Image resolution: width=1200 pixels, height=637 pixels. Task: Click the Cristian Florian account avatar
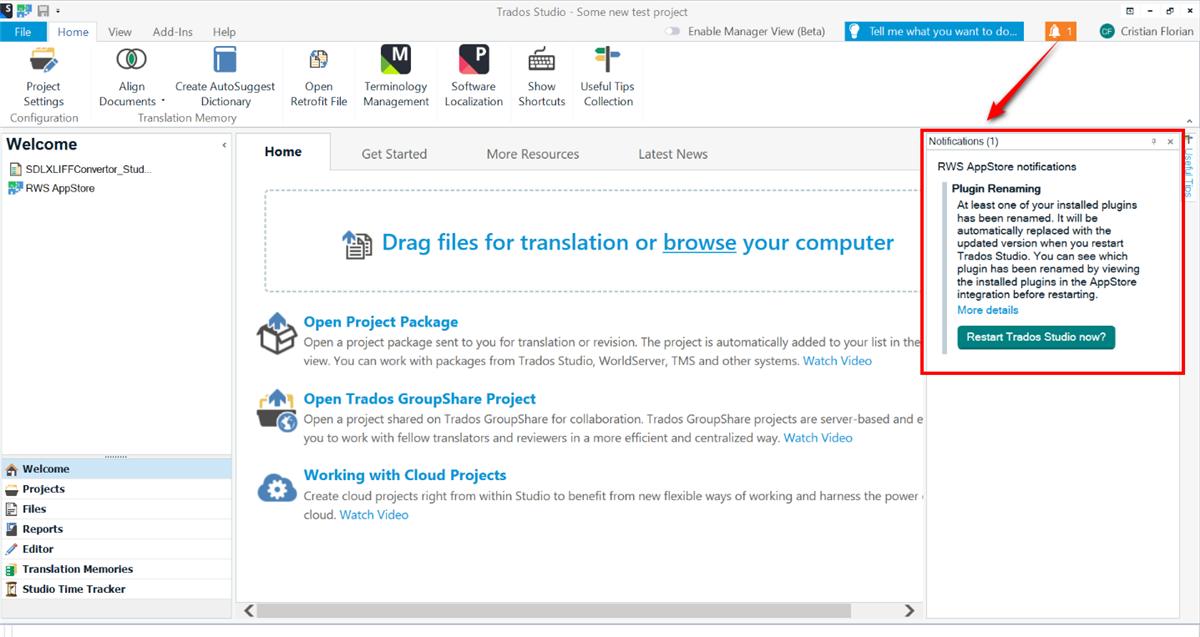[x=1106, y=31]
